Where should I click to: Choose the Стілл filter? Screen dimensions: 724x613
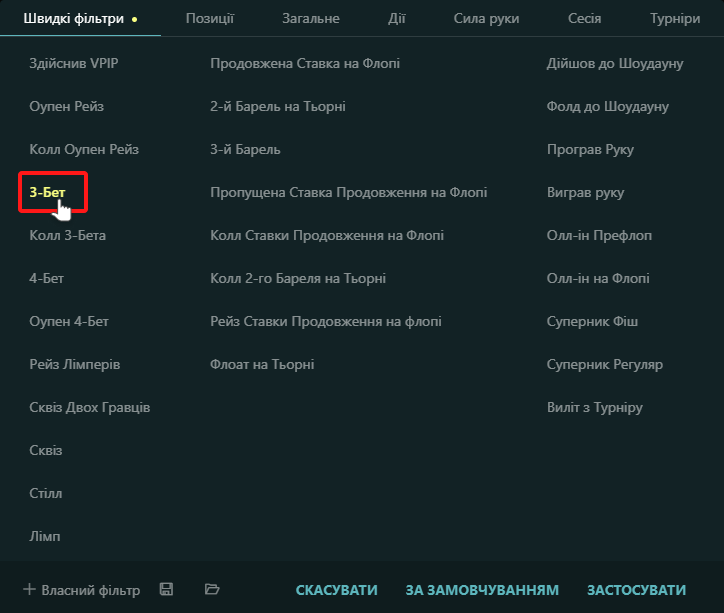click(x=46, y=493)
